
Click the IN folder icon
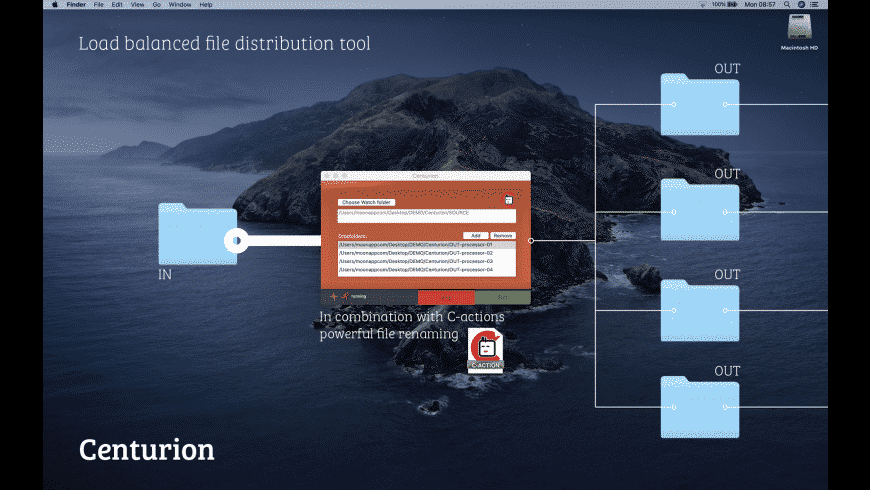[198, 234]
